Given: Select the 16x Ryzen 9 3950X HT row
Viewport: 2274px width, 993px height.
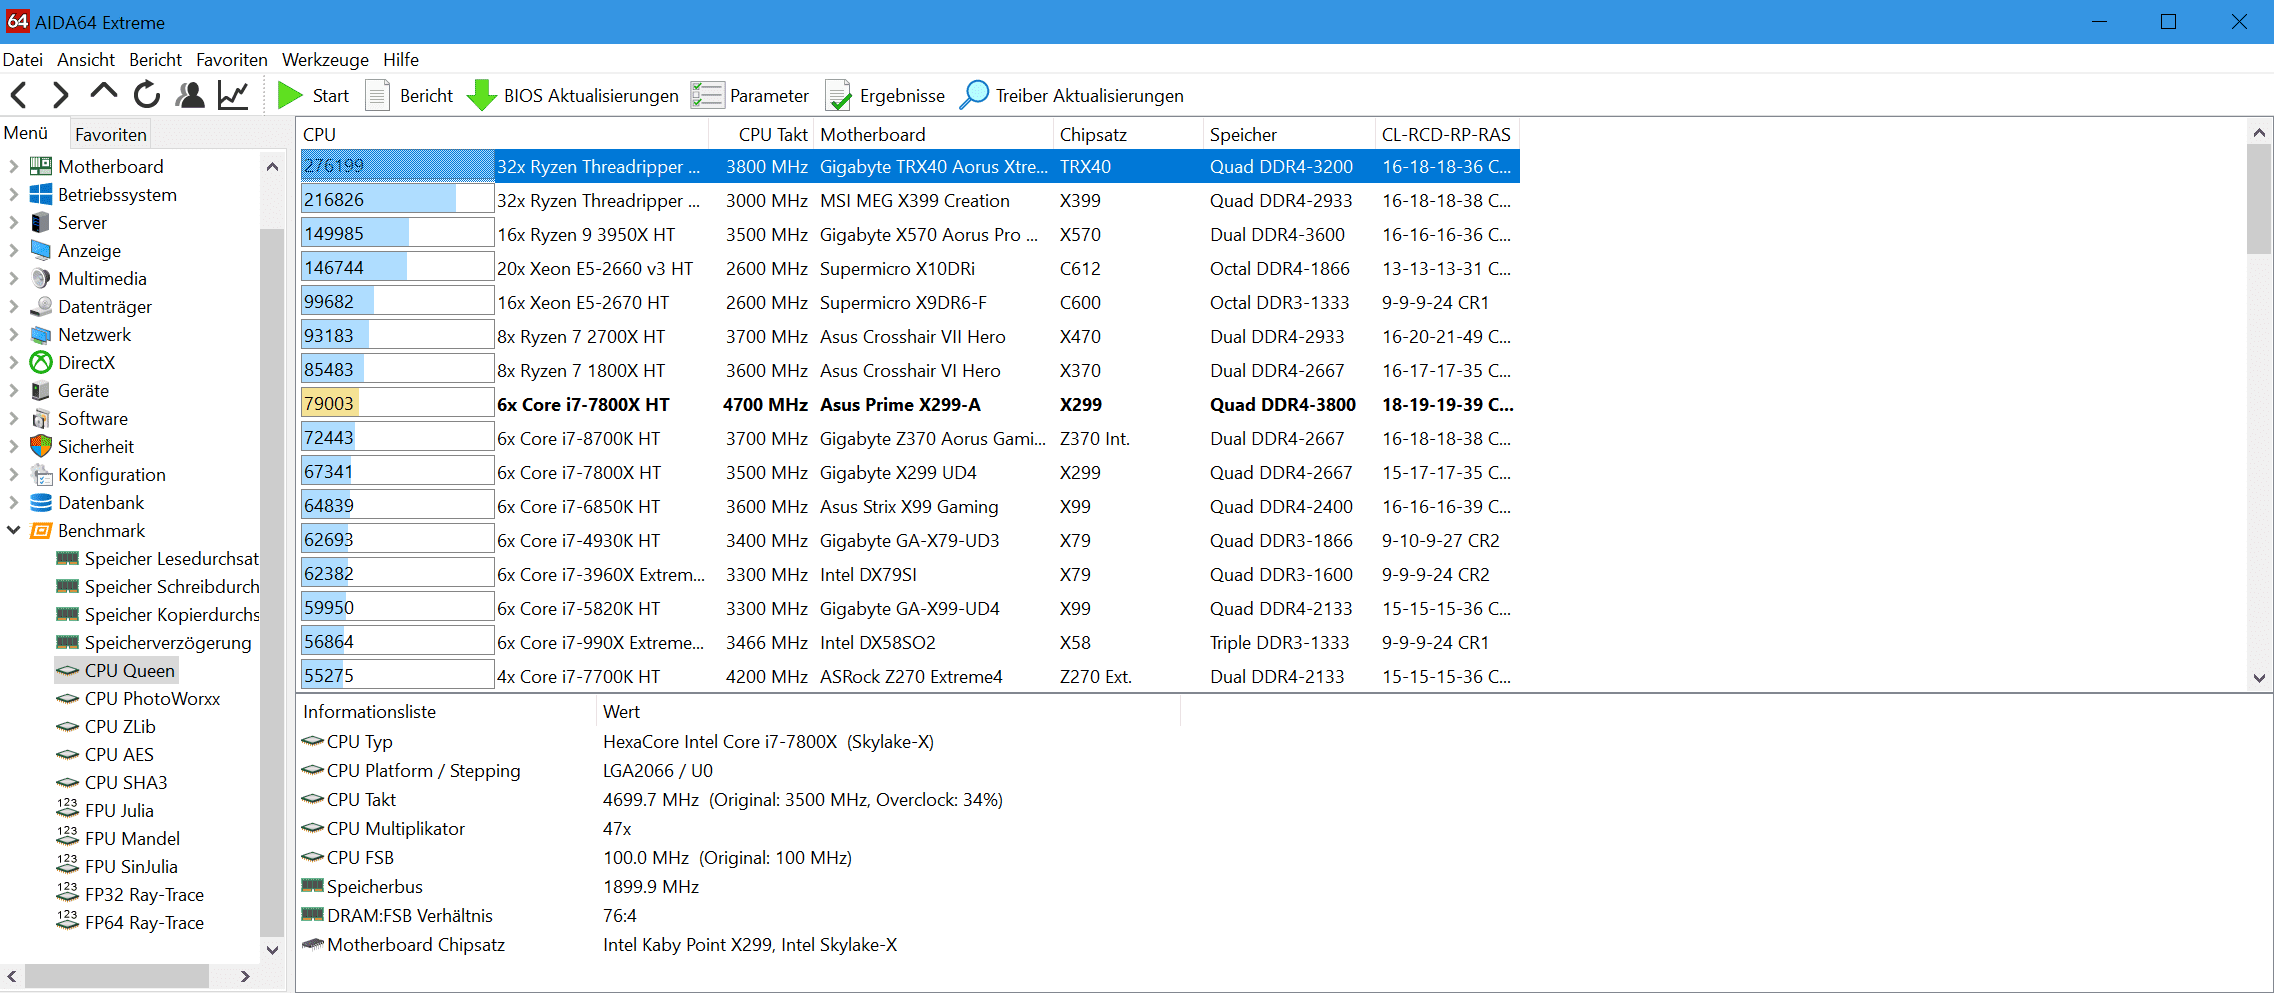Looking at the screenshot, I should [909, 234].
